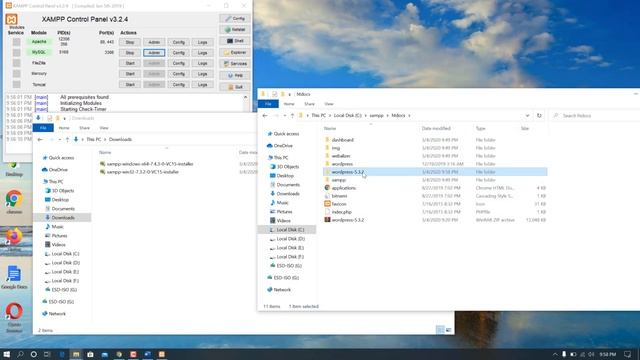
Task: Open Services in XAMPP Control Panel
Action: [235, 64]
